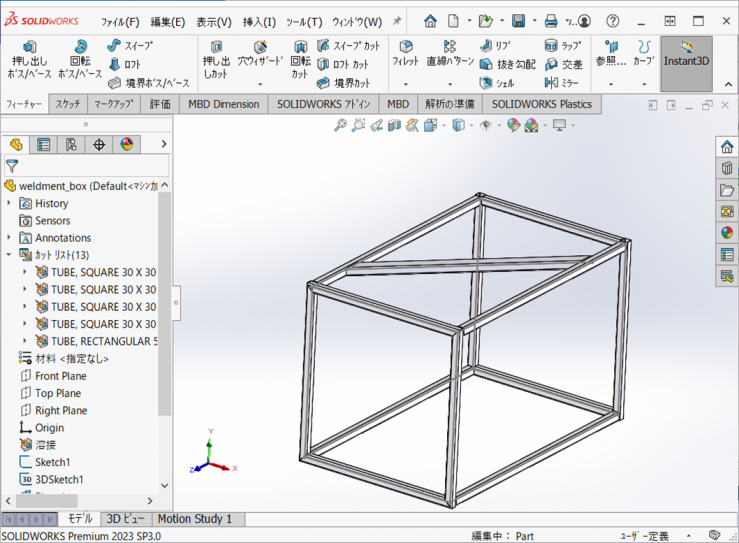739x543 pixels.
Task: Collapse the カットリスト(13) folder
Action: 10,255
